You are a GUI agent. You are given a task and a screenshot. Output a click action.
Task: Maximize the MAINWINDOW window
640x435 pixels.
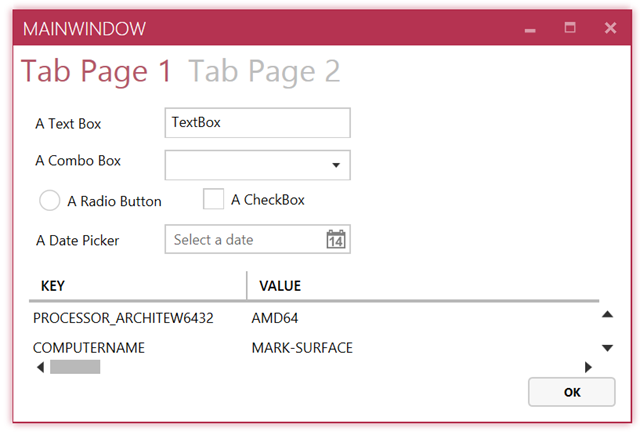pos(570,28)
